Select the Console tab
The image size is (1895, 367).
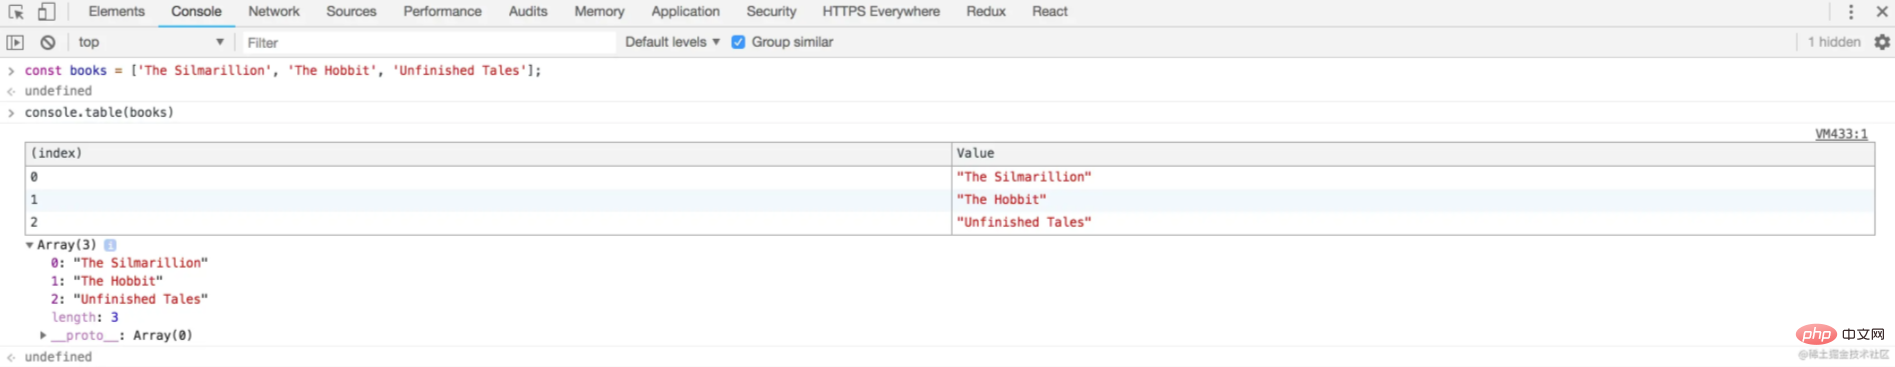point(196,12)
